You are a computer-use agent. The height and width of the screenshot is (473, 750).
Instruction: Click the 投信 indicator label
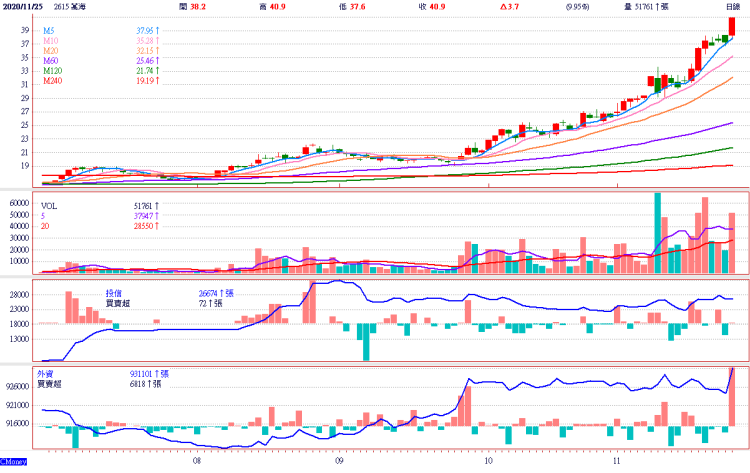pos(116,294)
